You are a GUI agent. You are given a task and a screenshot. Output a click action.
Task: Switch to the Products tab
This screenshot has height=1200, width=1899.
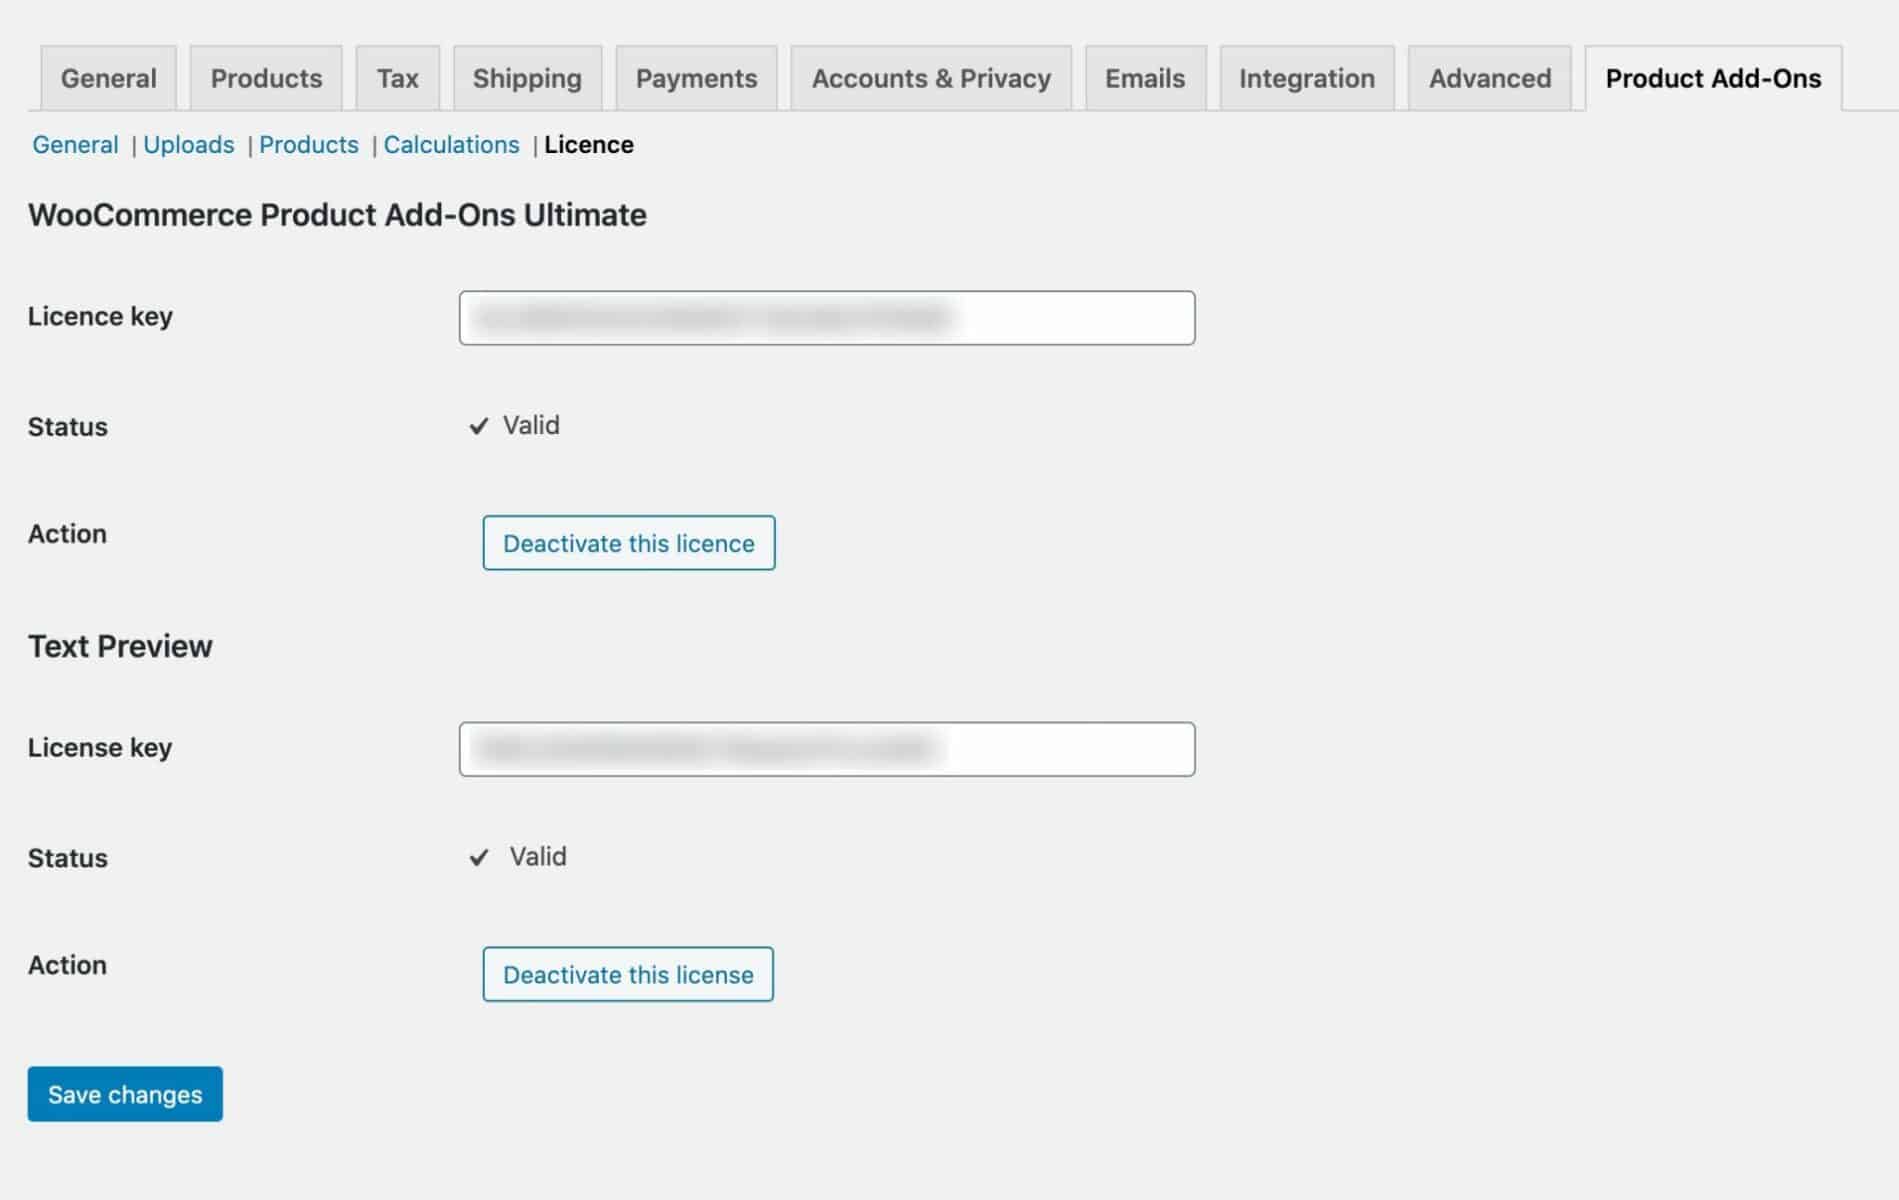pos(266,78)
